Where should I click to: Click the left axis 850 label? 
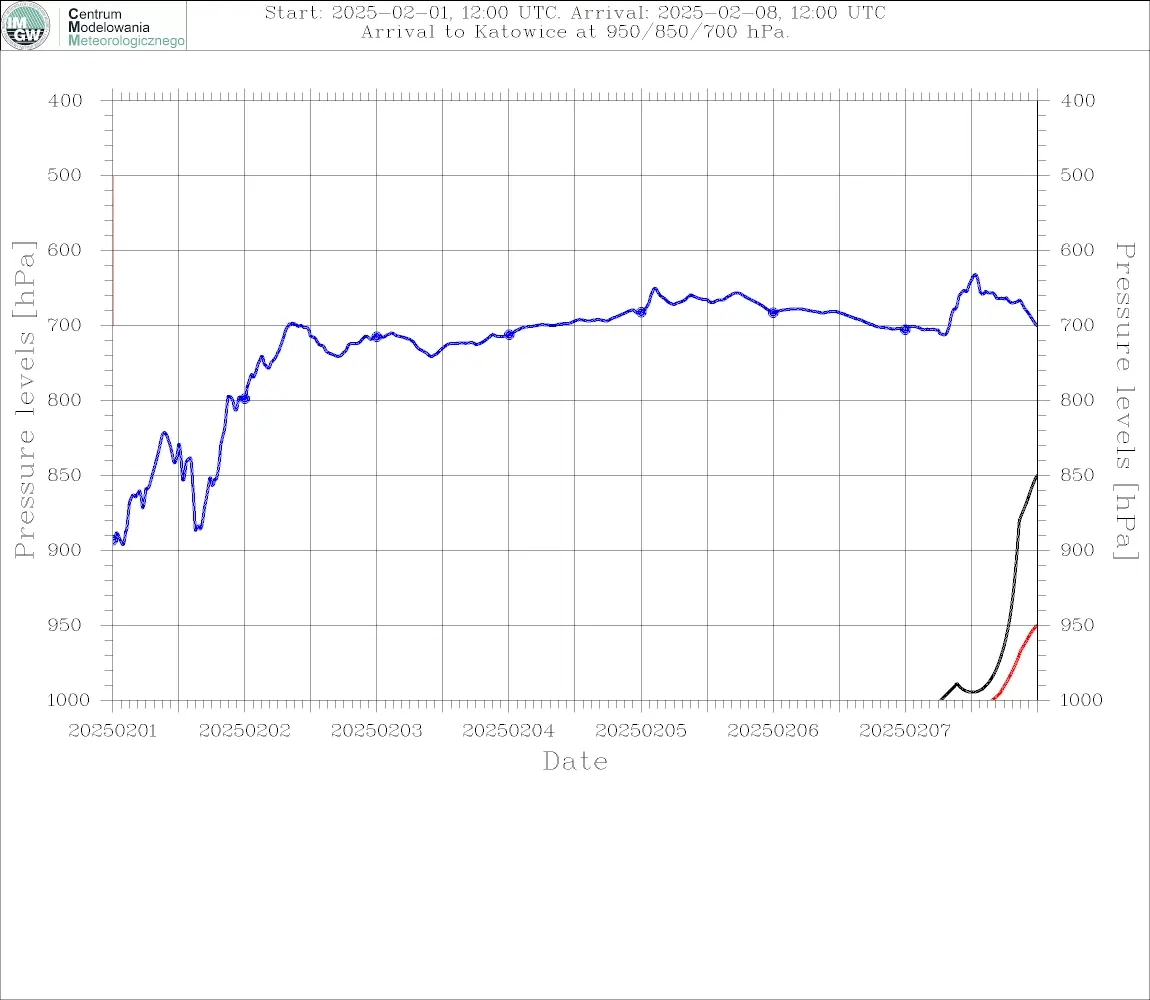[65, 475]
